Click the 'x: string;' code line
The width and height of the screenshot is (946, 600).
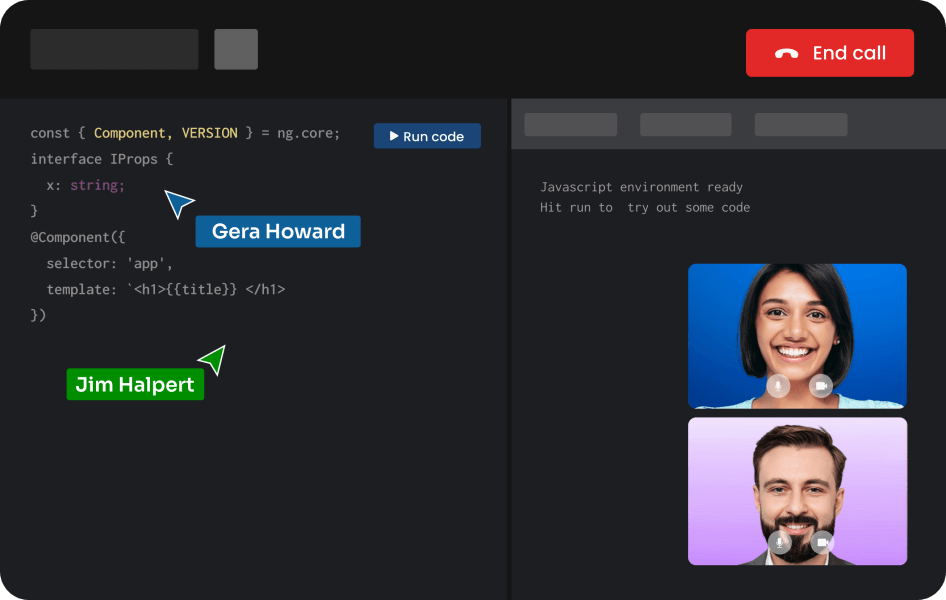coord(86,185)
